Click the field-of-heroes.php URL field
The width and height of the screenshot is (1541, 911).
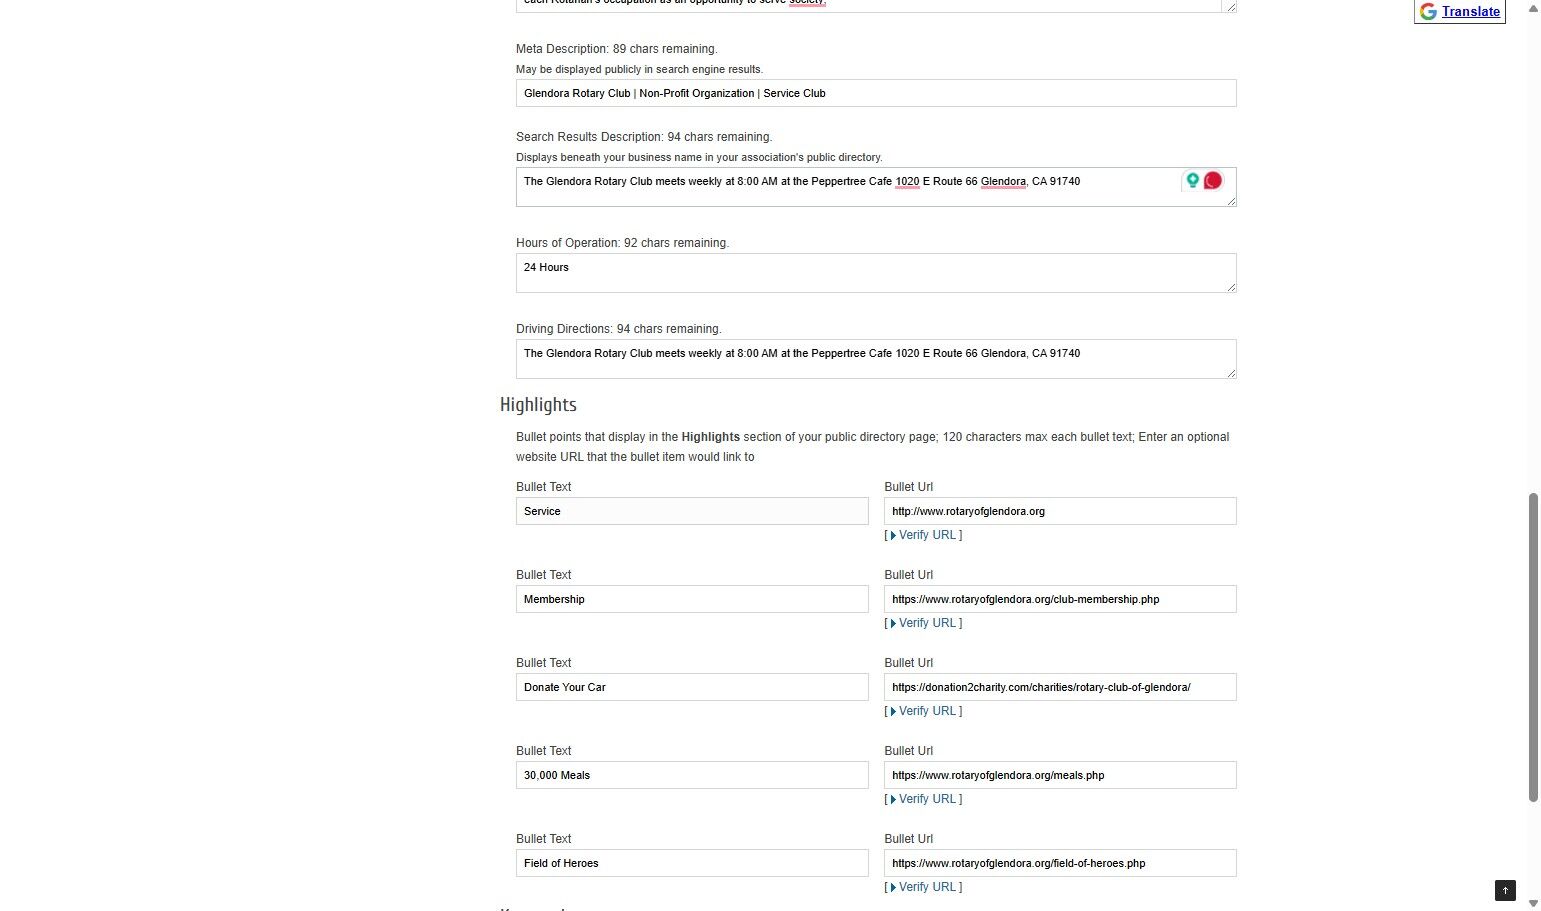(1060, 863)
